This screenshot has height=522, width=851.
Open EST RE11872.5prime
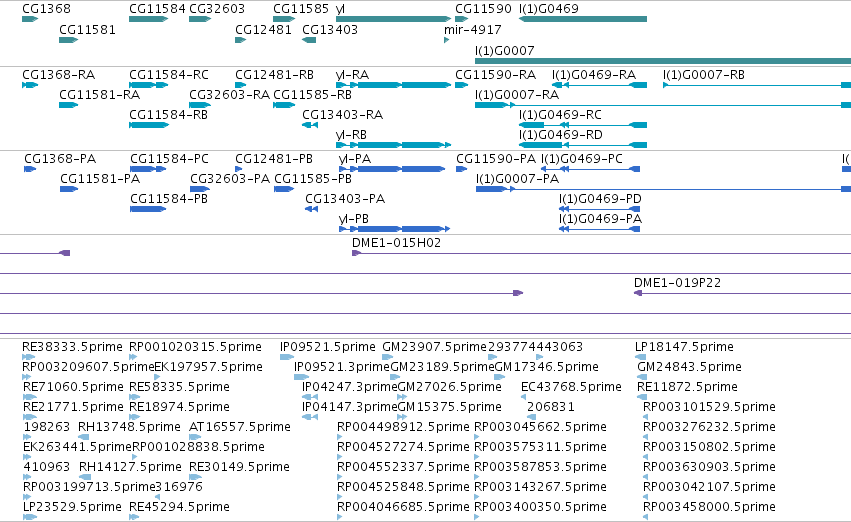click(x=643, y=397)
